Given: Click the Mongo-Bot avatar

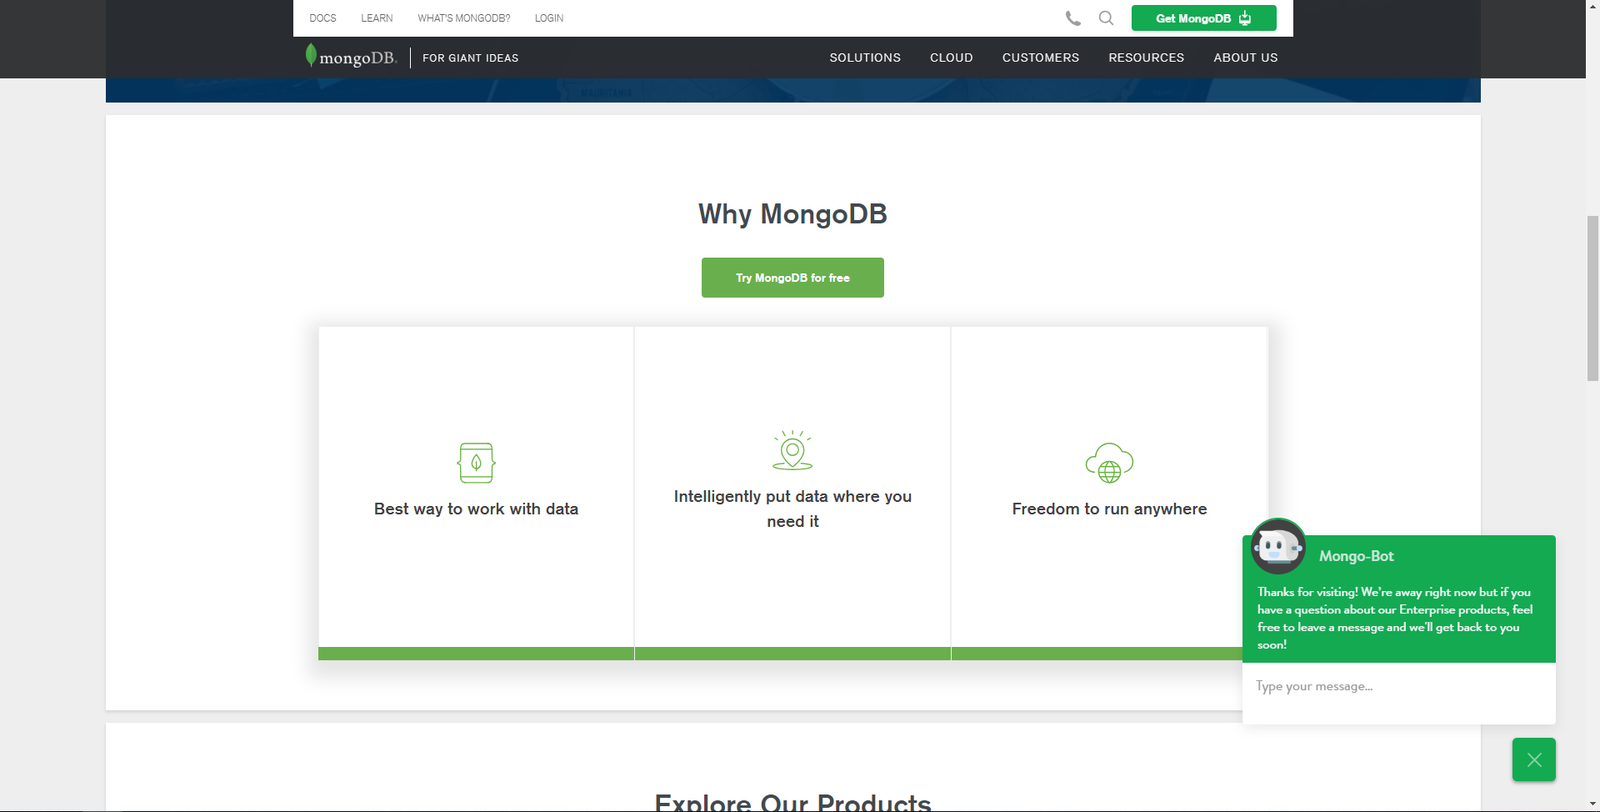Looking at the screenshot, I should pos(1278,546).
